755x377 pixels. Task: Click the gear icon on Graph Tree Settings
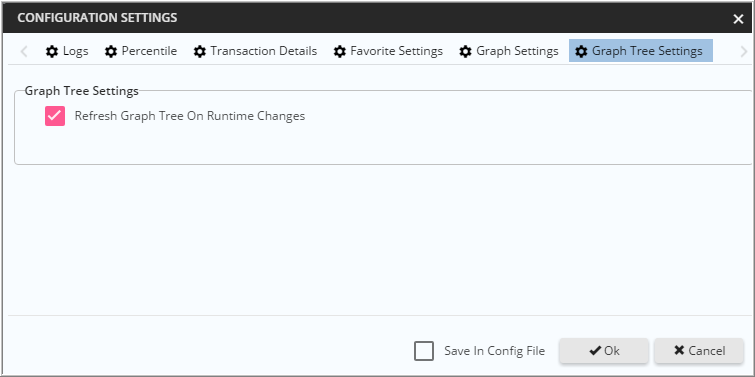pos(581,52)
